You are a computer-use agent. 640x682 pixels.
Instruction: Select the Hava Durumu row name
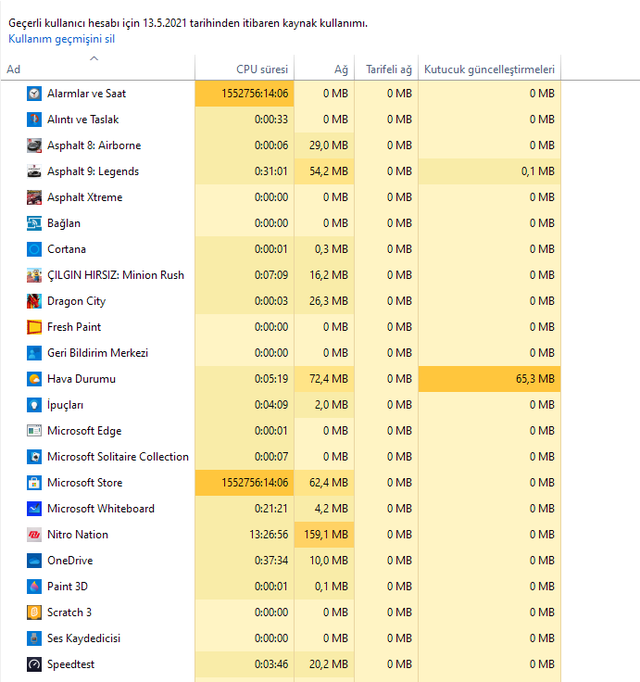[81, 379]
